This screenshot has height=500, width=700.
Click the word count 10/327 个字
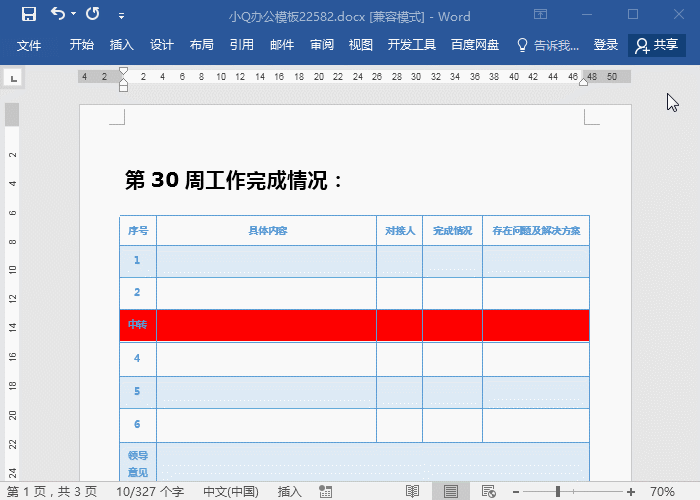pyautogui.click(x=150, y=492)
